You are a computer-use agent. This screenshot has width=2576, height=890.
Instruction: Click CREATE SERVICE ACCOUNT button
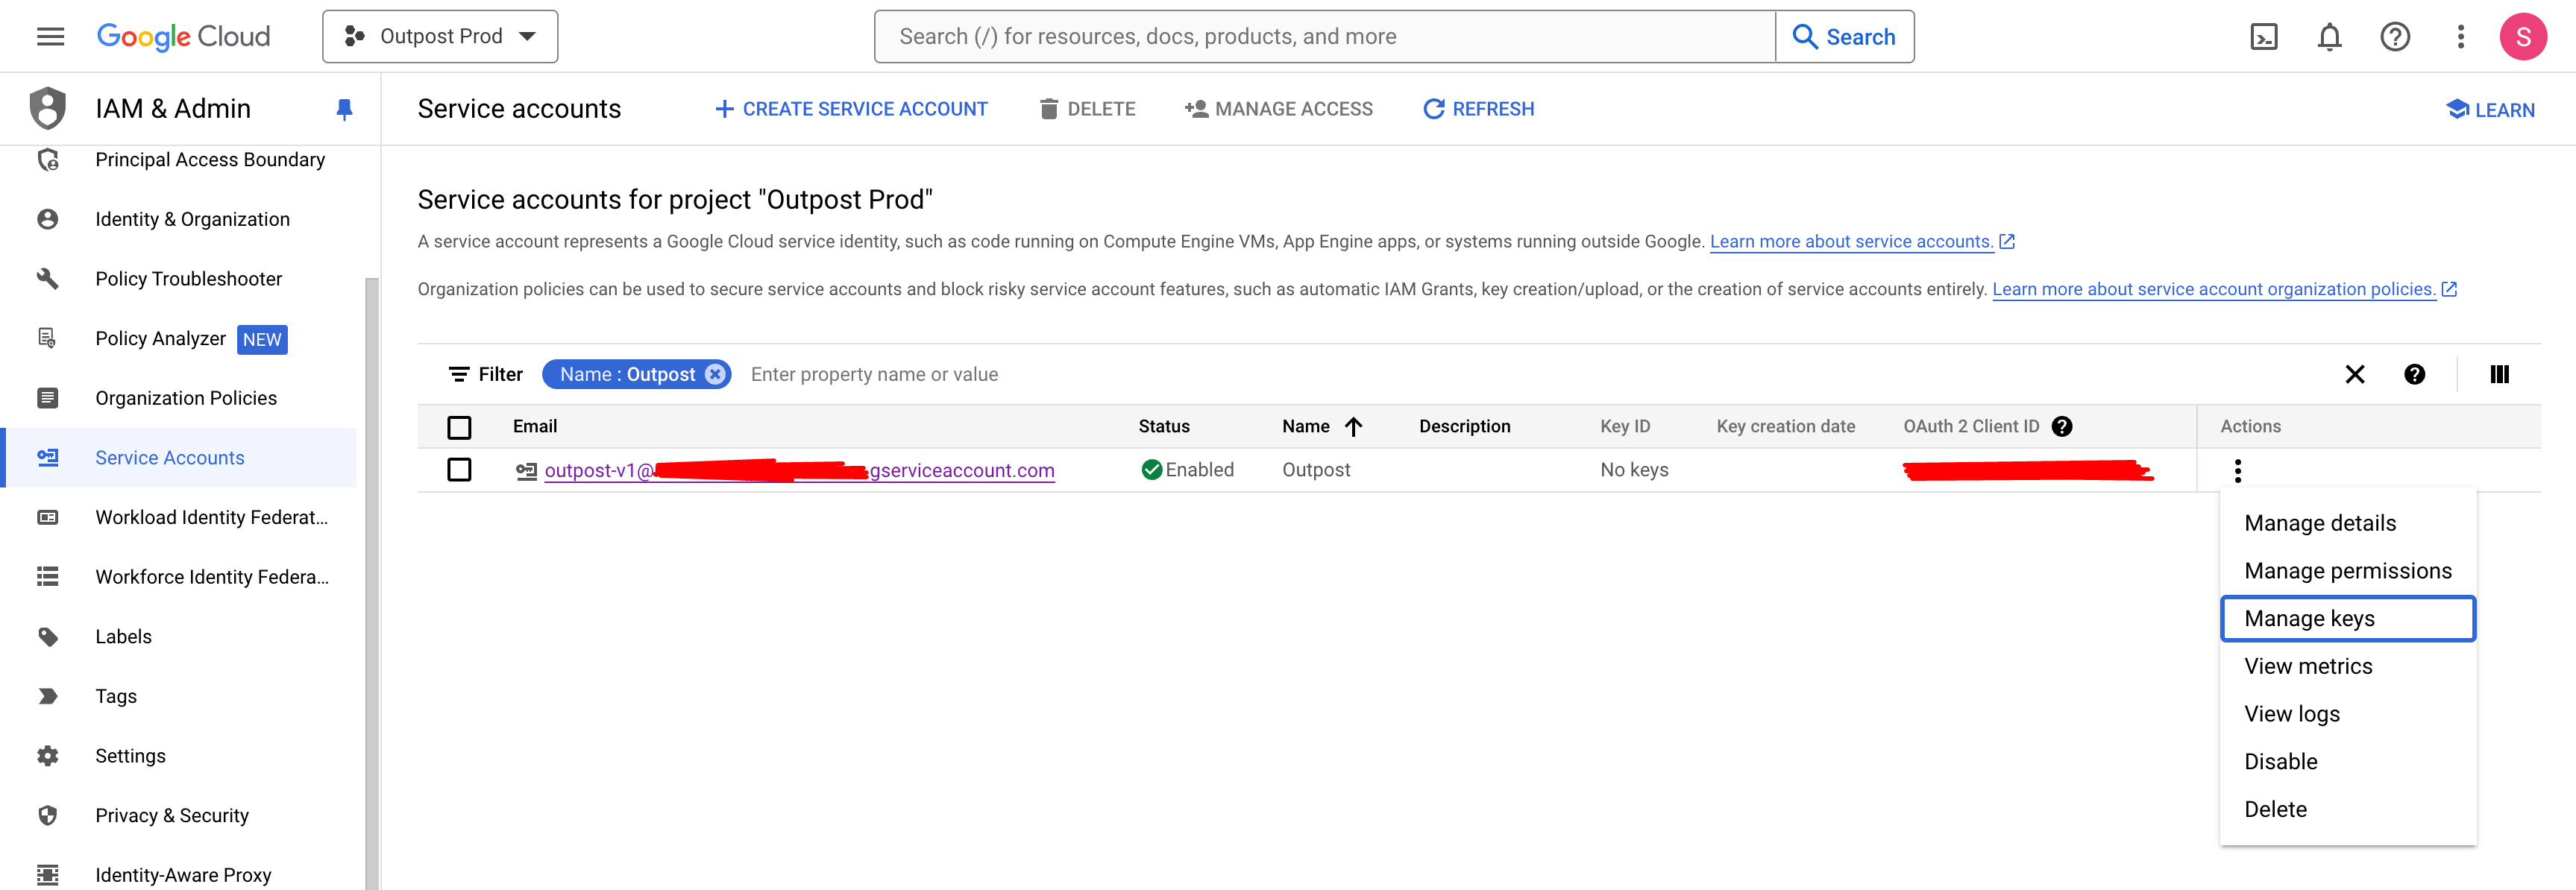pyautogui.click(x=851, y=109)
